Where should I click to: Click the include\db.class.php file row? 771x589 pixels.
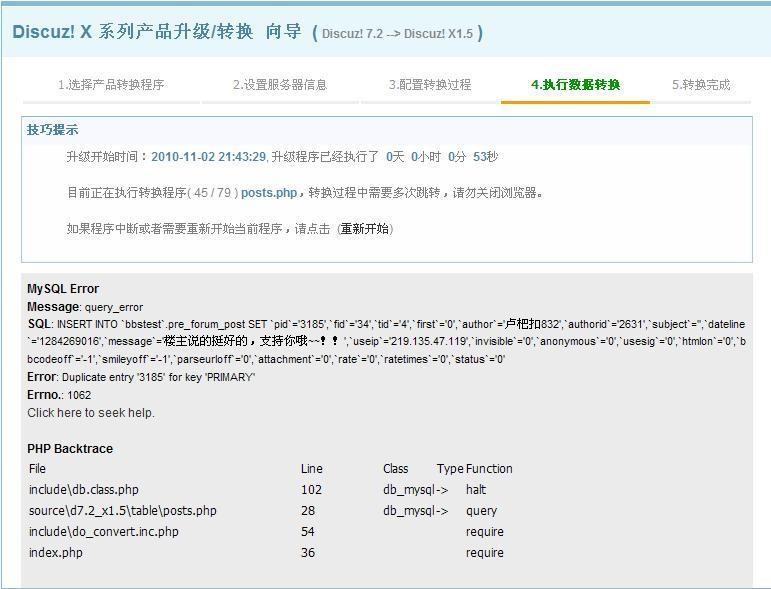coord(84,490)
